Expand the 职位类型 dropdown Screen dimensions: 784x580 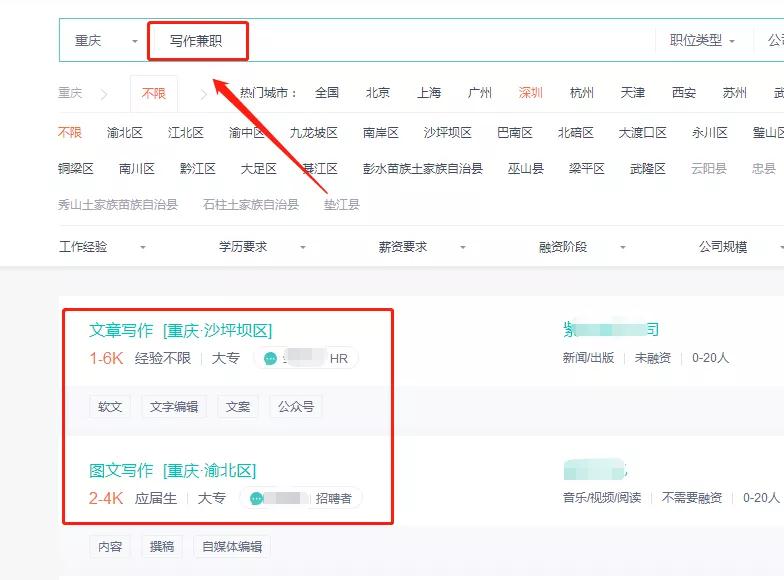coord(702,41)
